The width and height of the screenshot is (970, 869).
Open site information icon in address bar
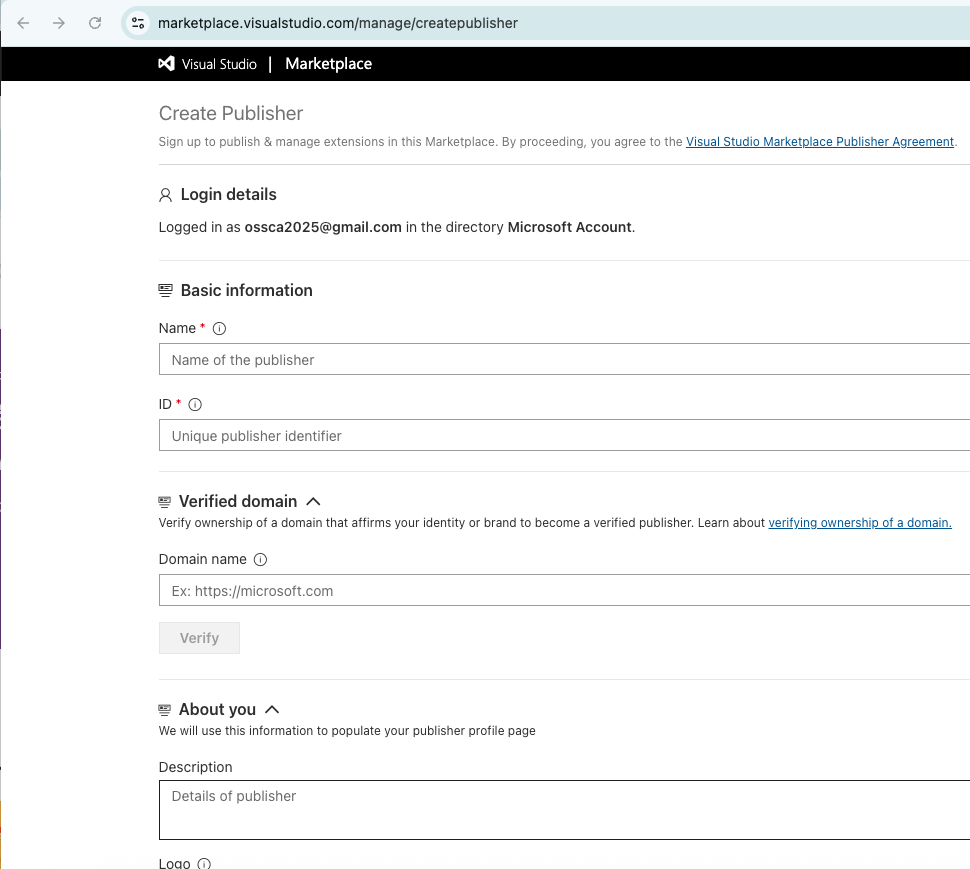pos(138,23)
